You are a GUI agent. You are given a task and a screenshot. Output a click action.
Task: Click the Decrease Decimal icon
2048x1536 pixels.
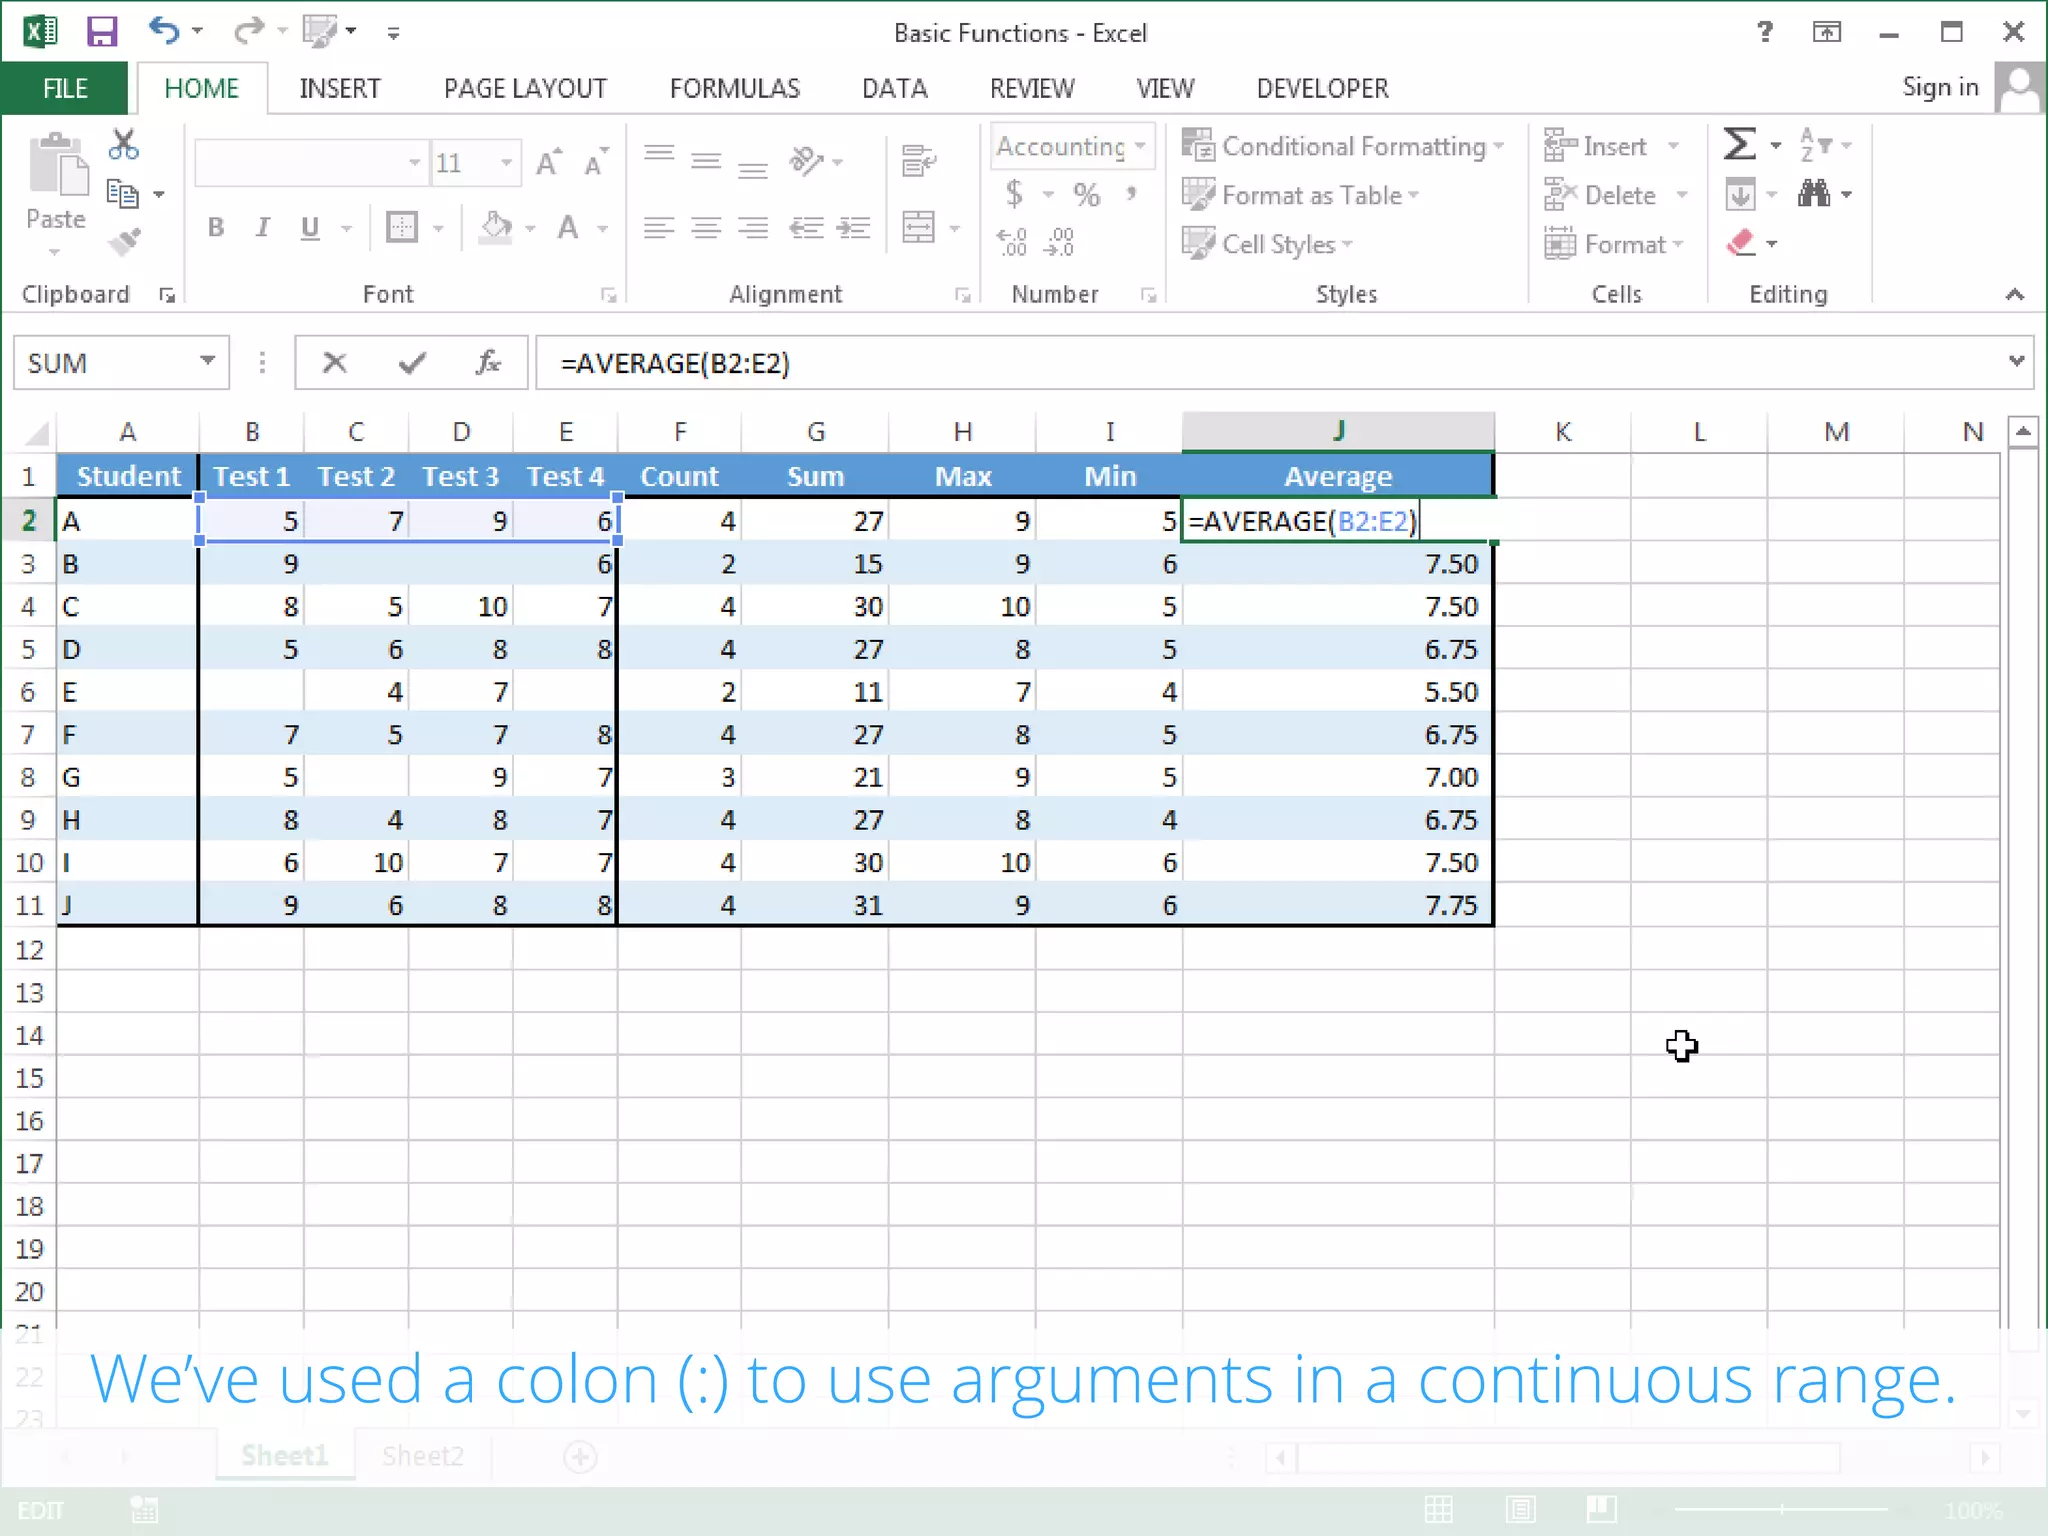[1058, 241]
